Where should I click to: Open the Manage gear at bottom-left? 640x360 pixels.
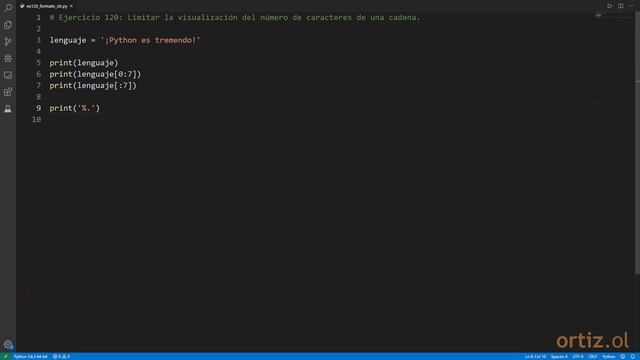coord(8,344)
